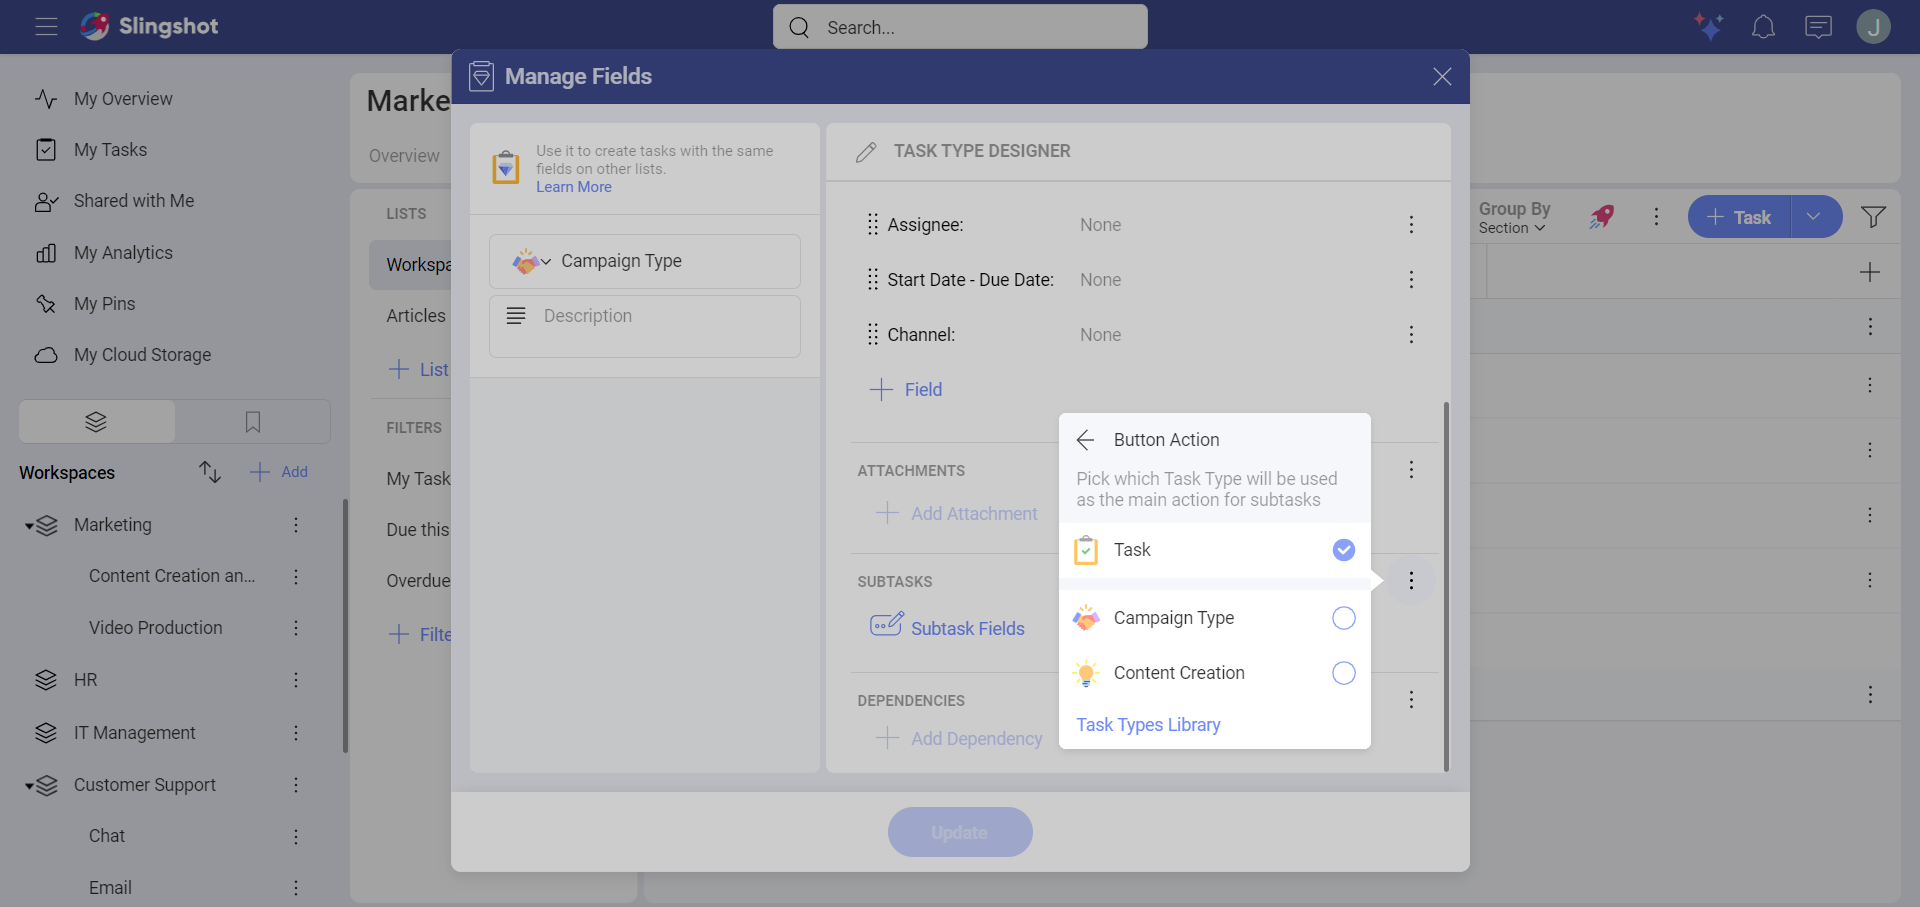Collapse the Customer Support workspace
This screenshot has width=1920, height=907.
coord(29,786)
